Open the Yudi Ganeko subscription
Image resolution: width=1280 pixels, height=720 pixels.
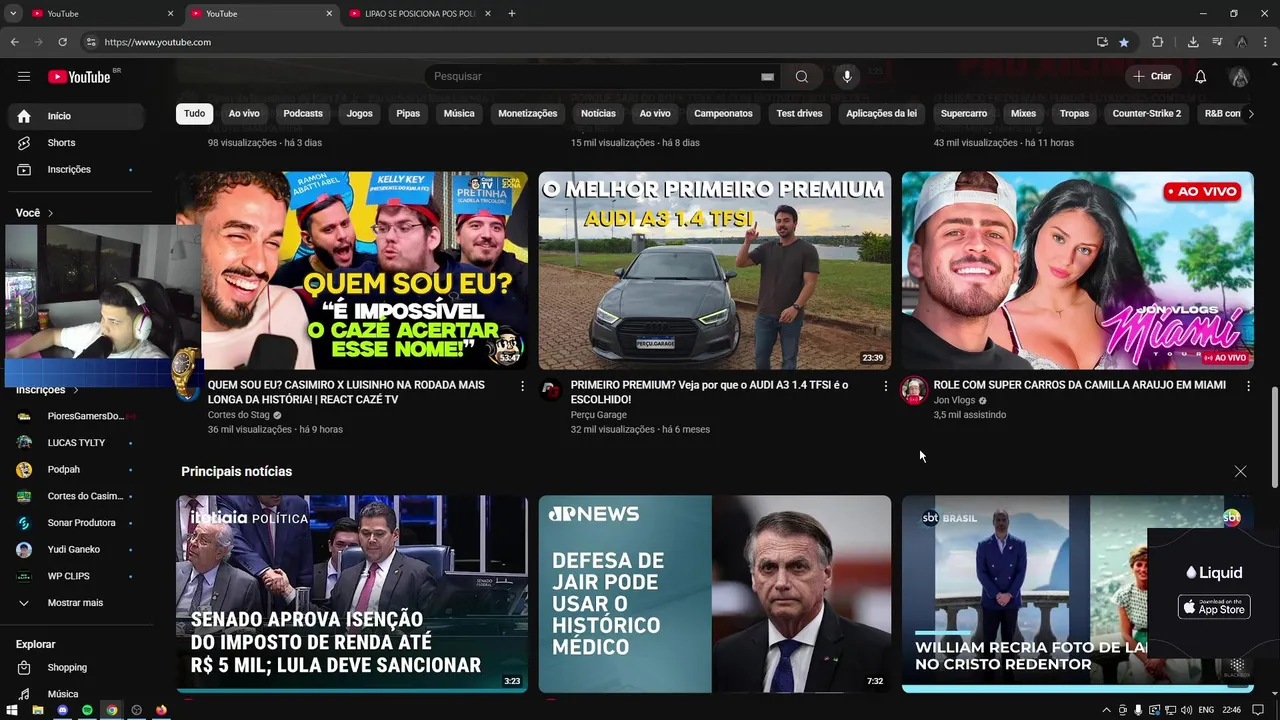click(76, 549)
